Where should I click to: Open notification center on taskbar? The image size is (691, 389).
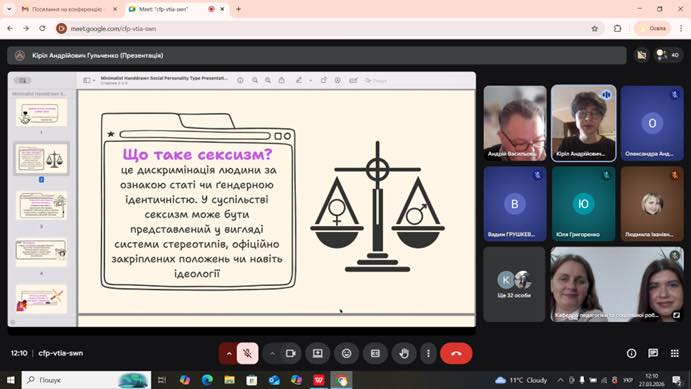tap(677, 380)
